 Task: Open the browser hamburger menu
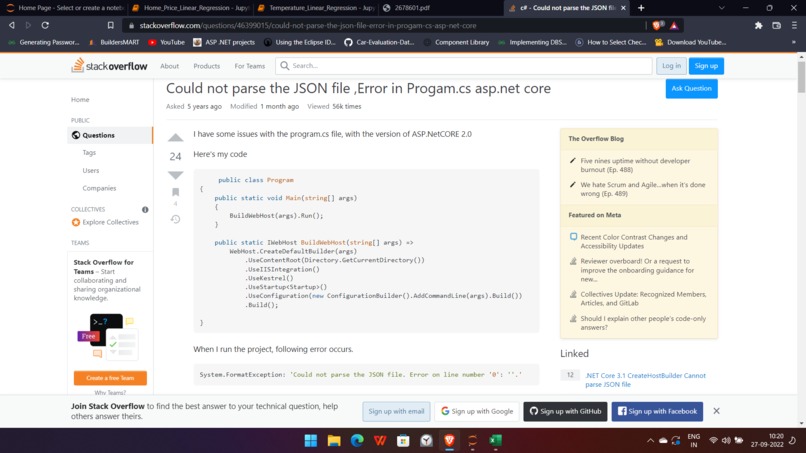(794, 25)
